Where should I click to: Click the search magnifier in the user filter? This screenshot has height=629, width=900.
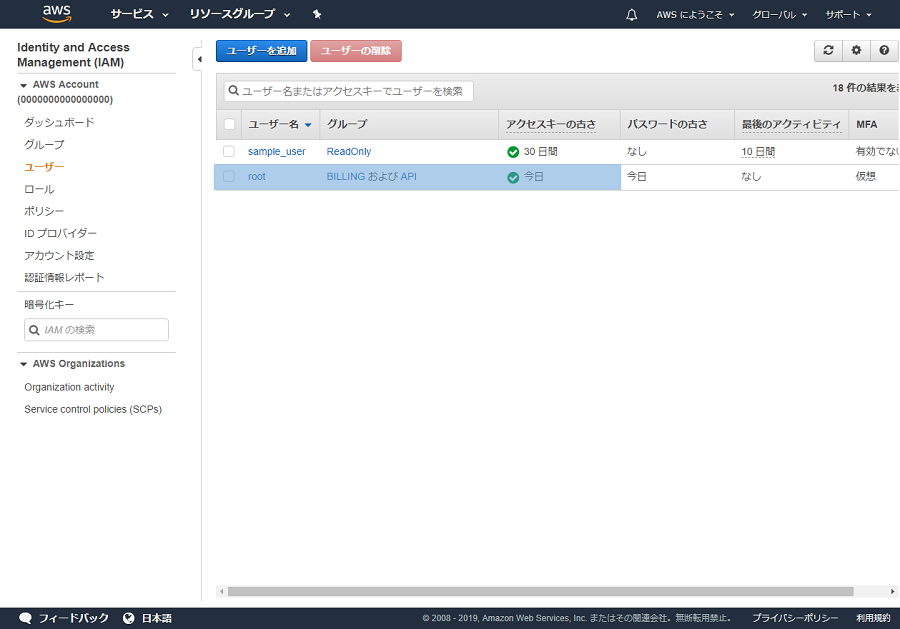[234, 91]
